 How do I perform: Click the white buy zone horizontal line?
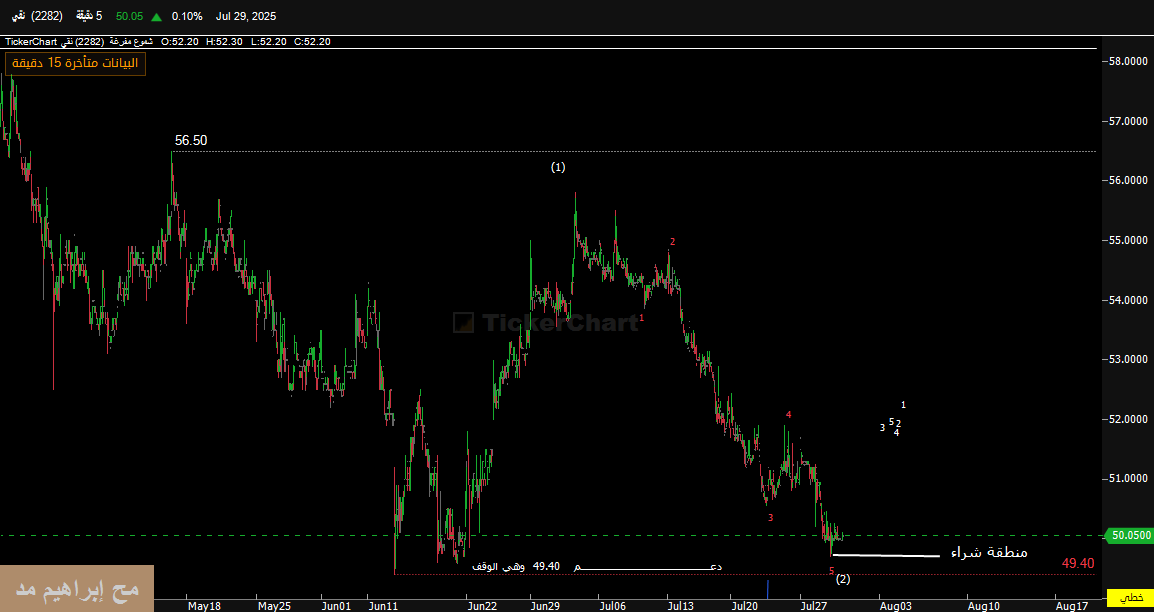pyautogui.click(x=886, y=555)
